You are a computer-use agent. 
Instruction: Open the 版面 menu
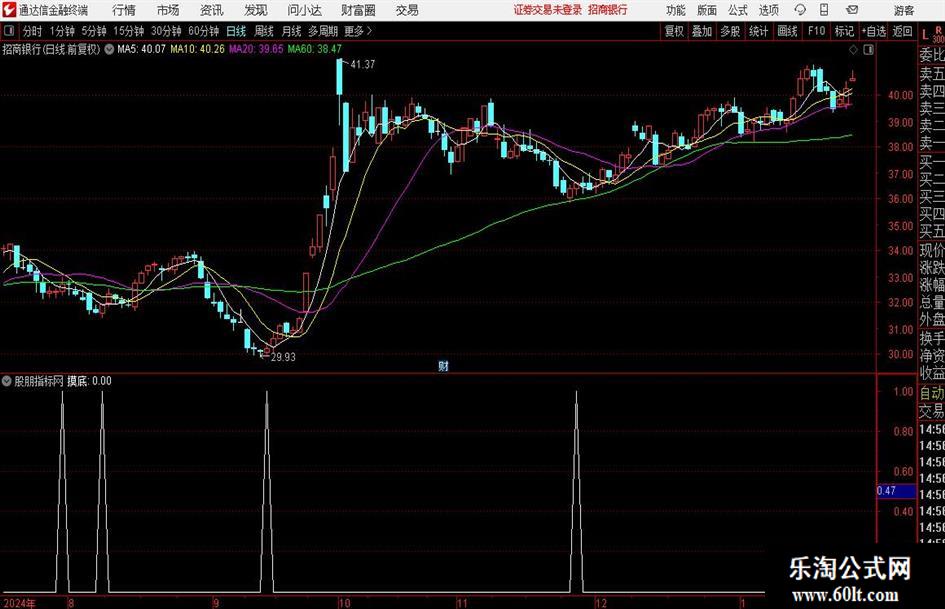[x=707, y=10]
